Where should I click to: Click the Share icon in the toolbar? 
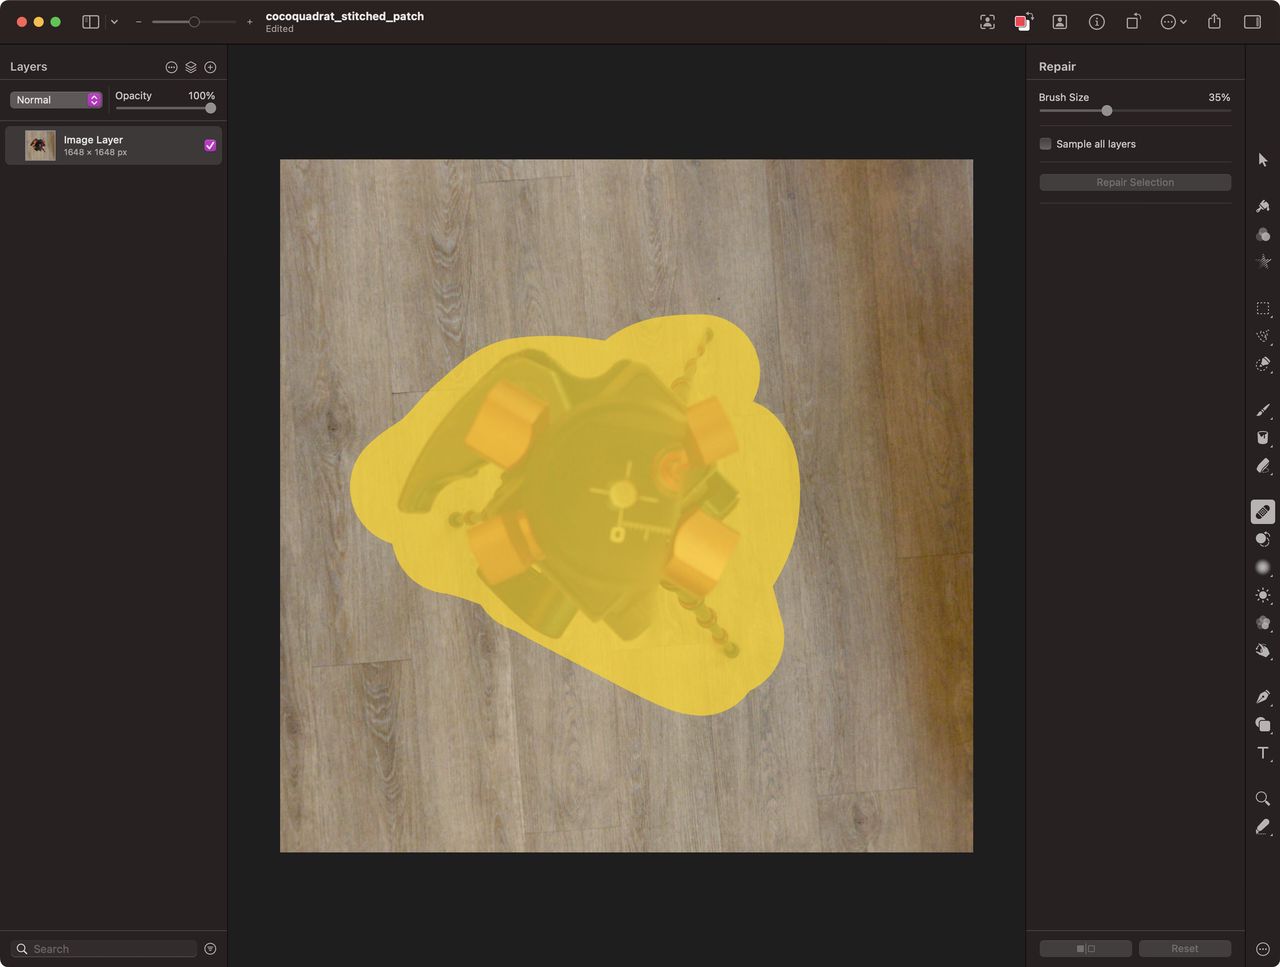(1213, 21)
